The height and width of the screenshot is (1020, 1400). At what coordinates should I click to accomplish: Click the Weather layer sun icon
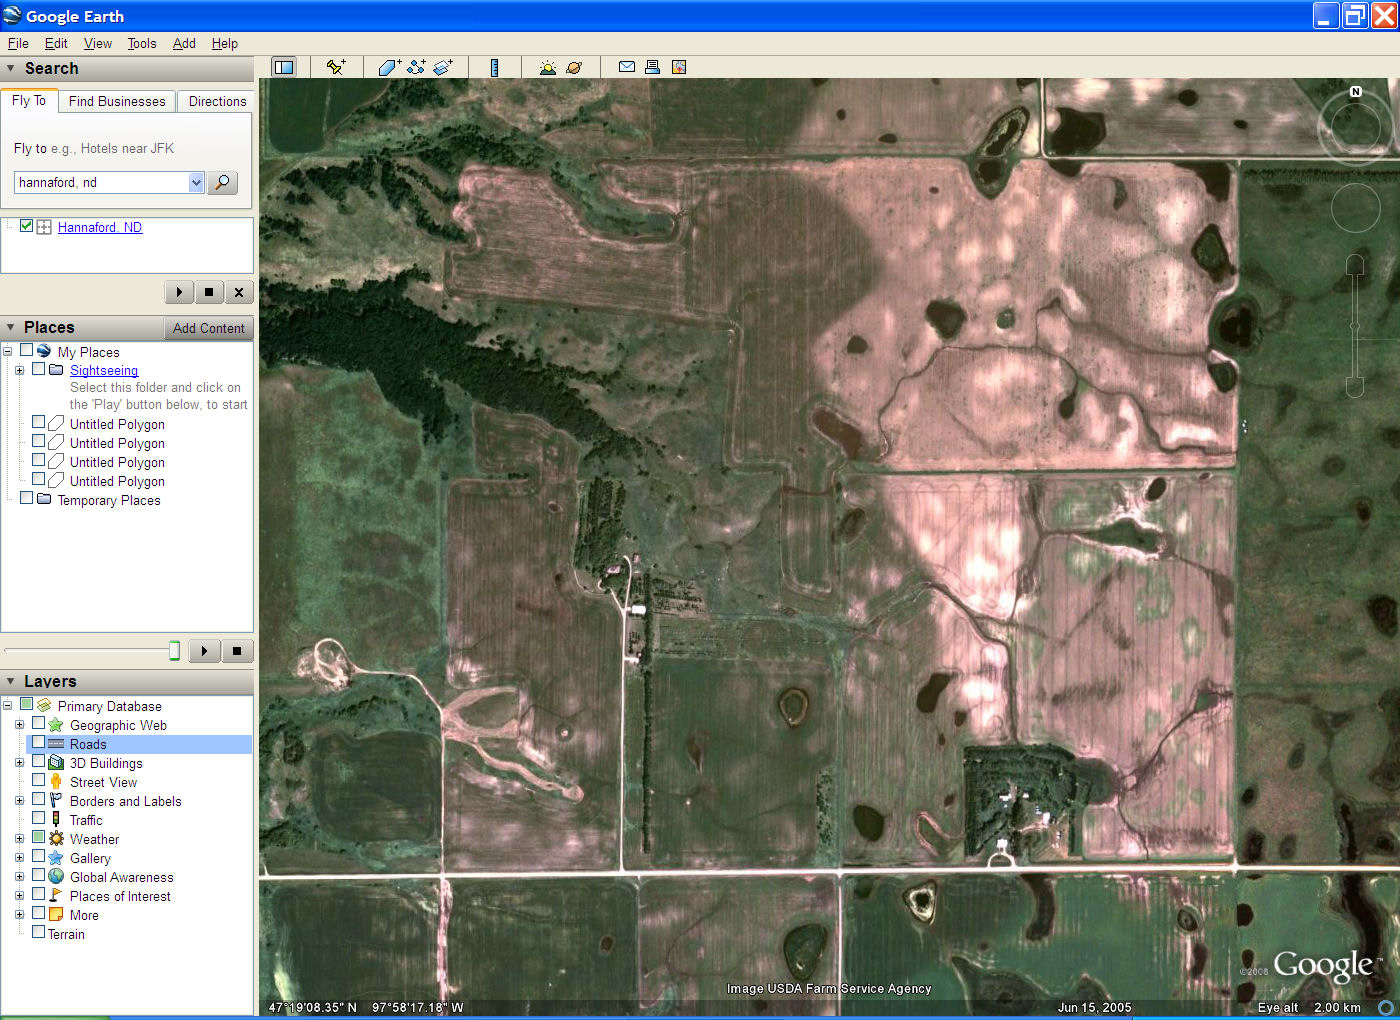(x=56, y=839)
